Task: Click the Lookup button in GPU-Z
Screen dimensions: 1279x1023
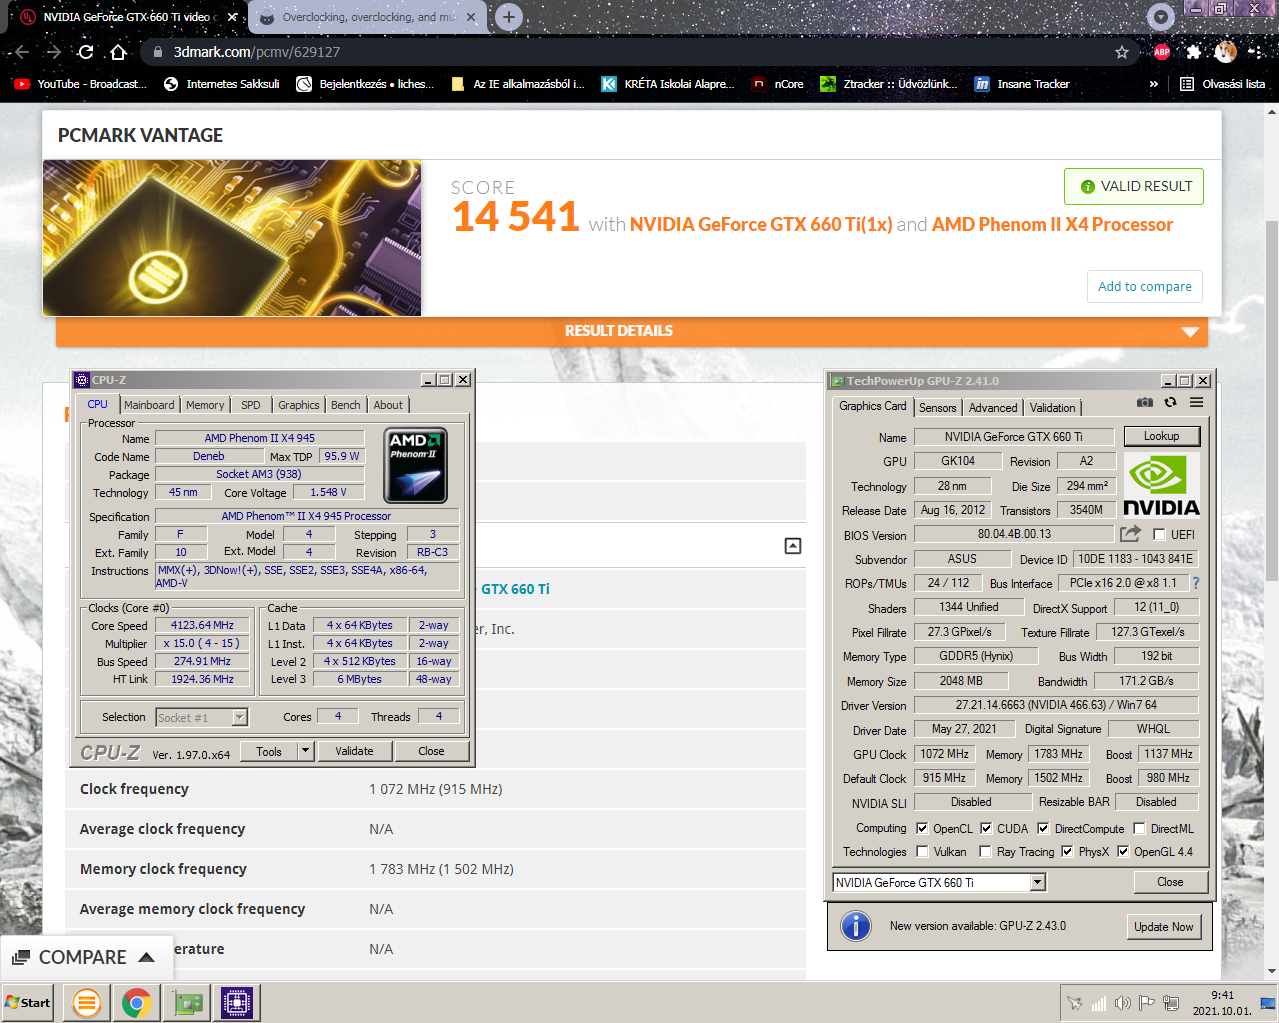Action: click(x=1161, y=436)
